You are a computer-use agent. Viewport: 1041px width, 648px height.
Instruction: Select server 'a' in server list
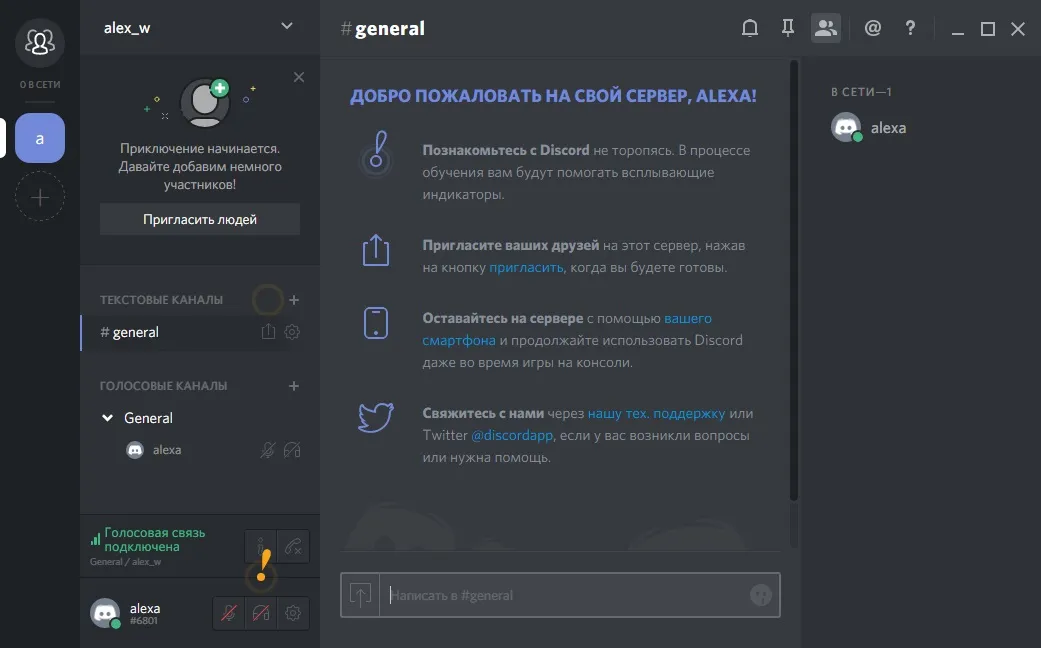(x=40, y=138)
